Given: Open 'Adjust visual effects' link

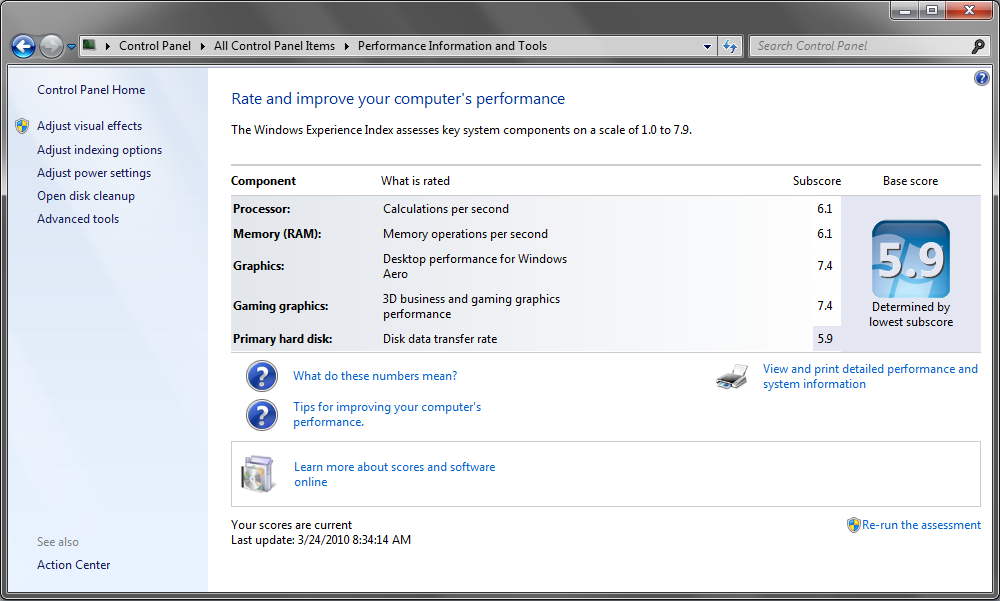Looking at the screenshot, I should coord(89,126).
